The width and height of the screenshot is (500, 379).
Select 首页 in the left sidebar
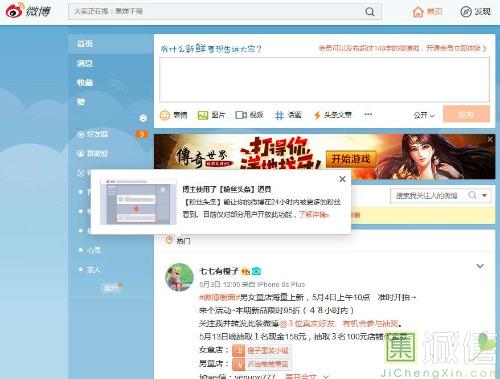click(110, 44)
